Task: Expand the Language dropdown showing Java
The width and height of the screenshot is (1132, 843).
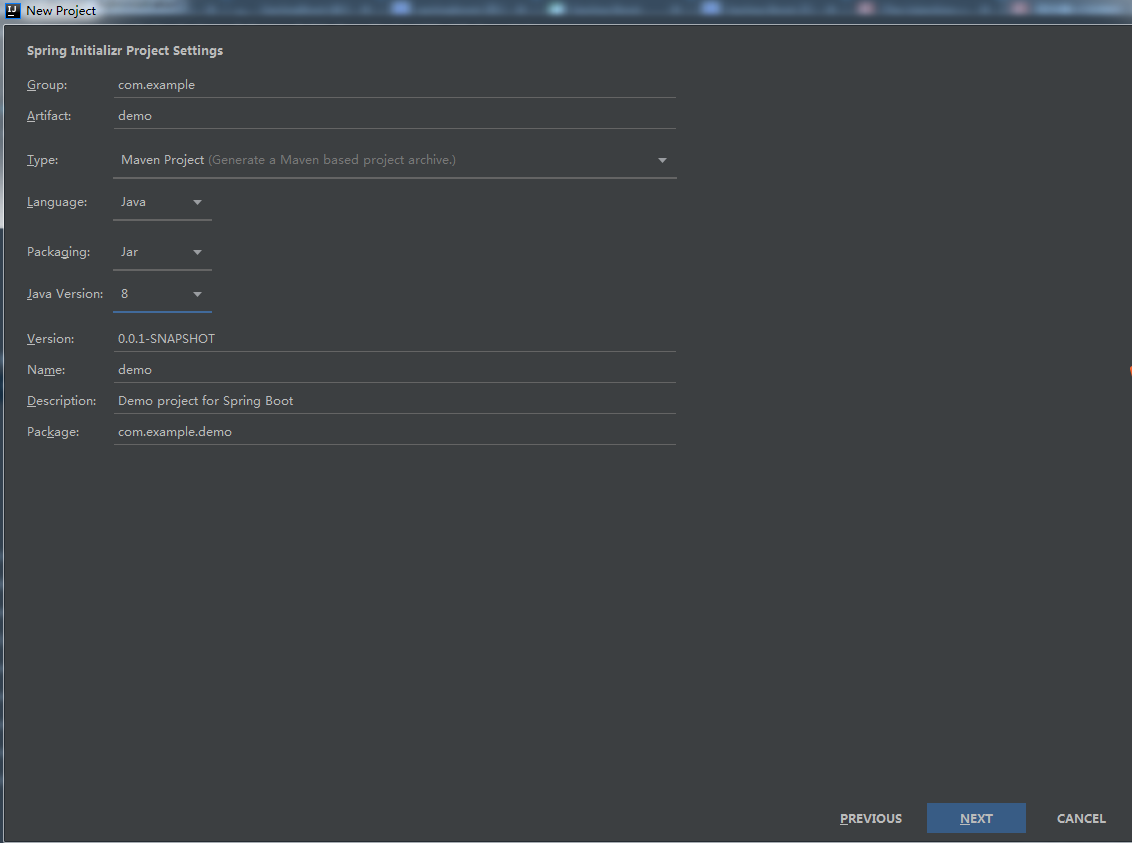Action: pyautogui.click(x=162, y=202)
